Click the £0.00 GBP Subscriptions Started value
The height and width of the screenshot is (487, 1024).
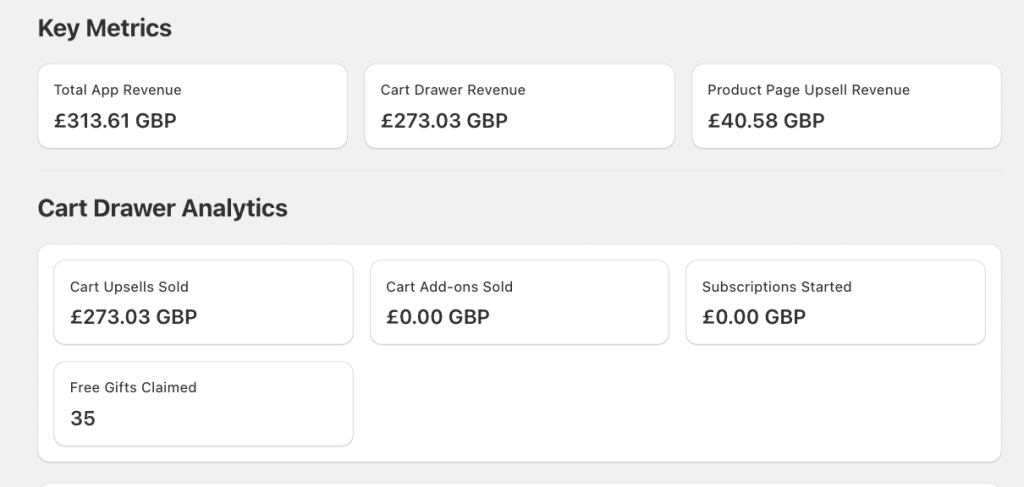coord(754,317)
